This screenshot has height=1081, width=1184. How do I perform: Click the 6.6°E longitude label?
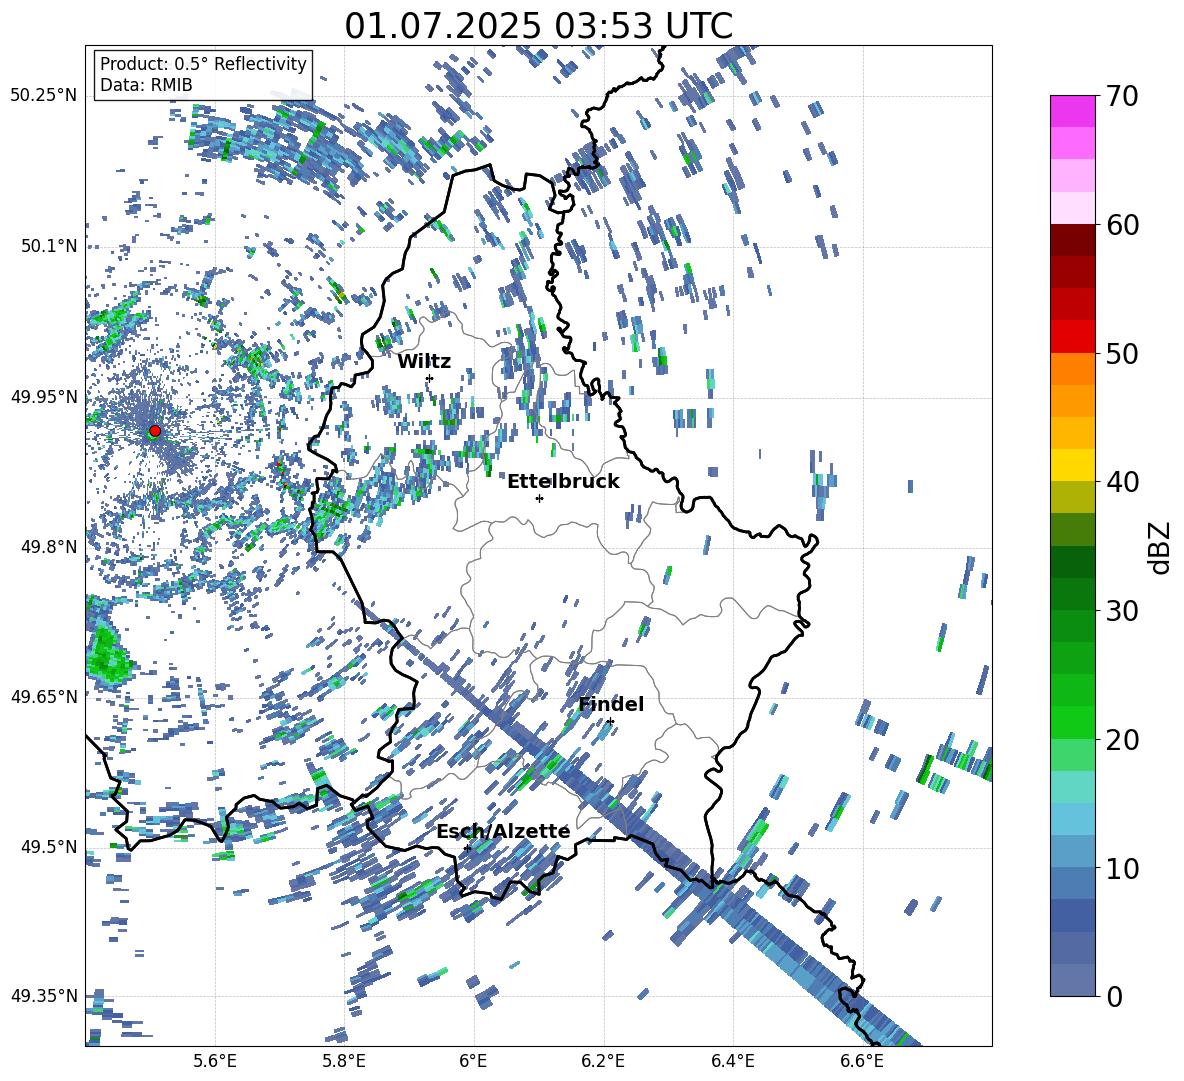click(862, 1062)
